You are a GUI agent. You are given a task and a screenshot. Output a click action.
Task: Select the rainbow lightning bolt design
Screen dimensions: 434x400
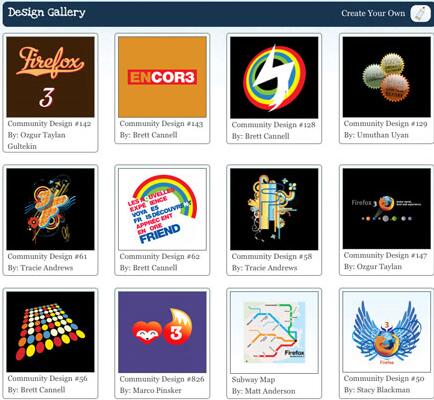tap(274, 77)
